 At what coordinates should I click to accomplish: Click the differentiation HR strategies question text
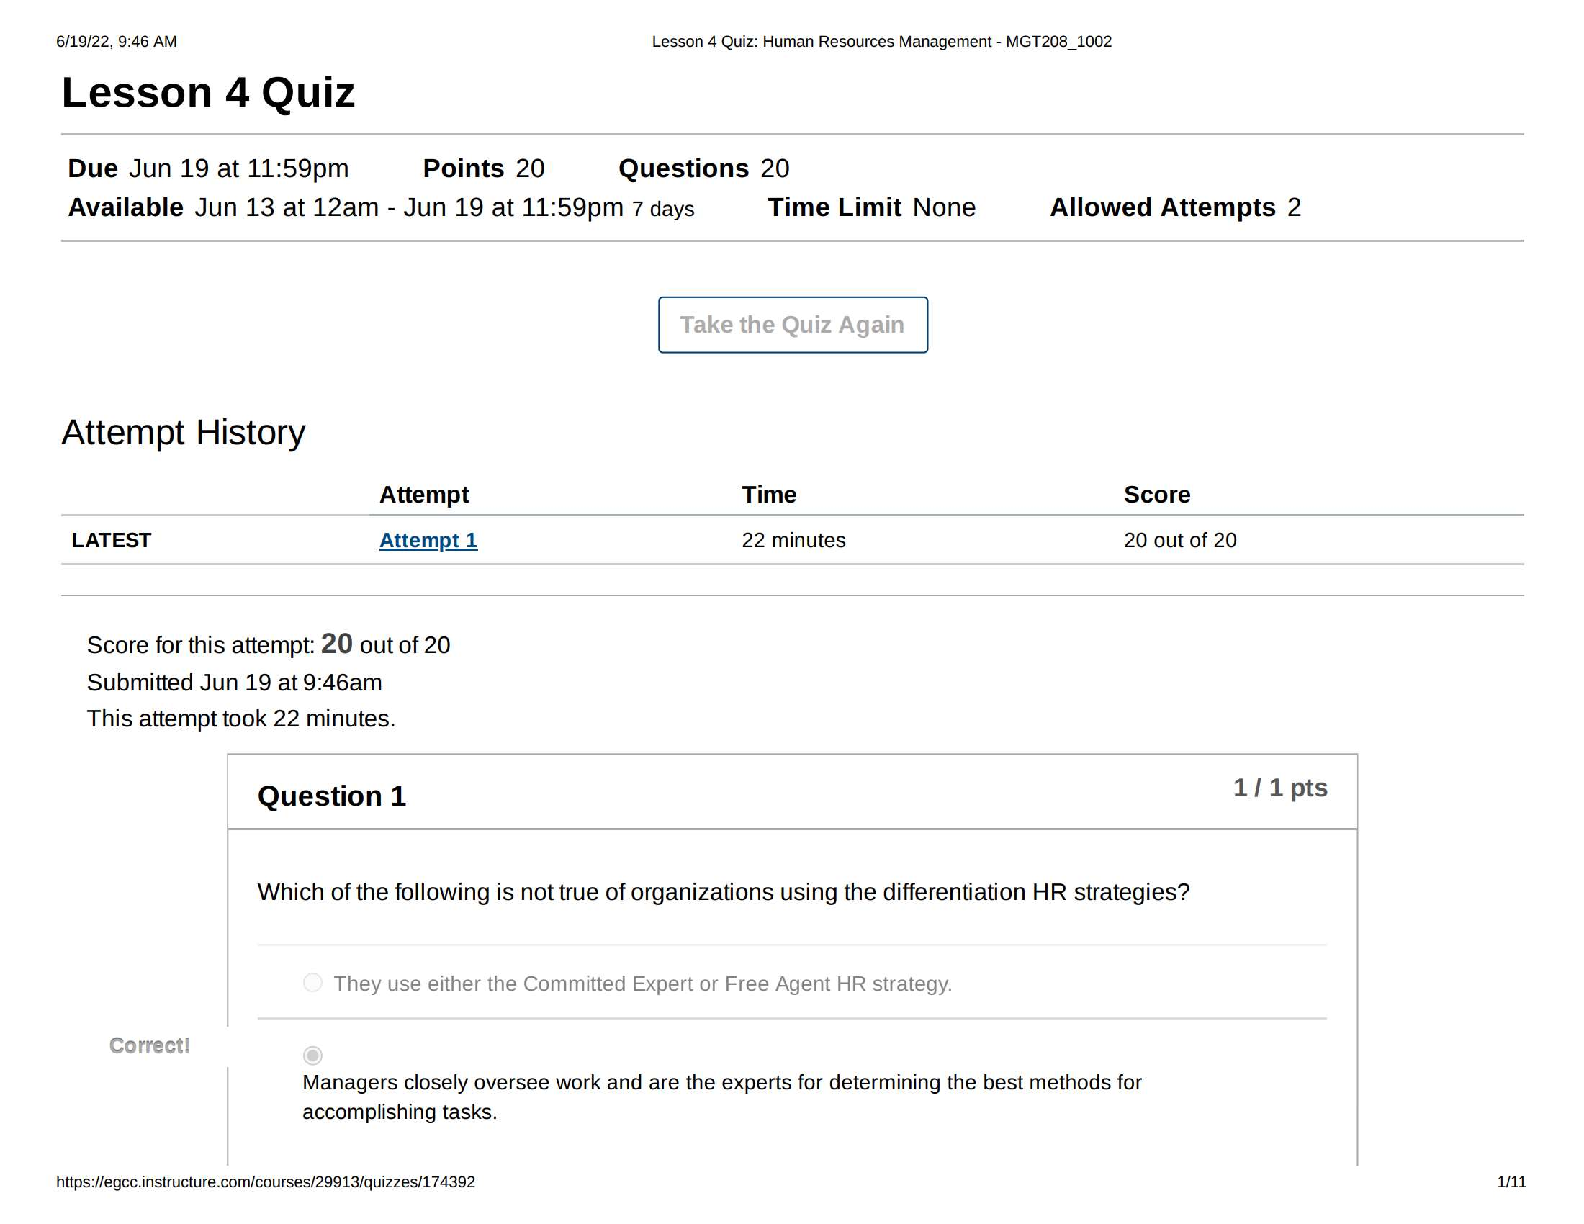[x=723, y=892]
